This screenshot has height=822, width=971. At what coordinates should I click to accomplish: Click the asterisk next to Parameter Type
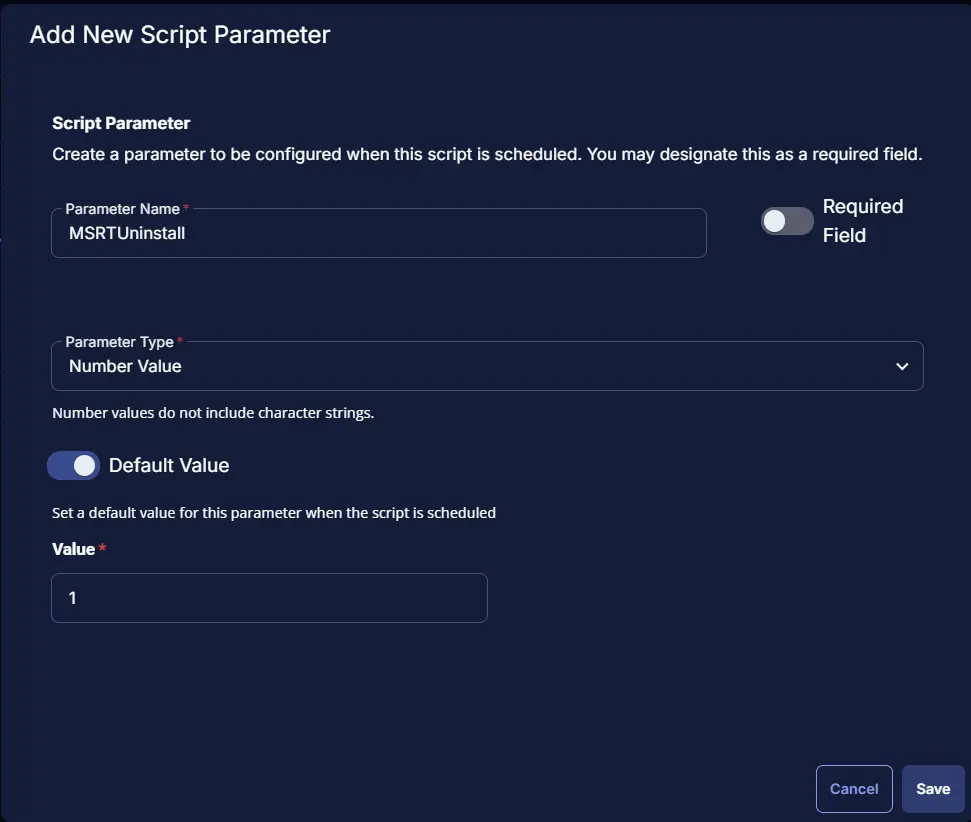coord(180,340)
